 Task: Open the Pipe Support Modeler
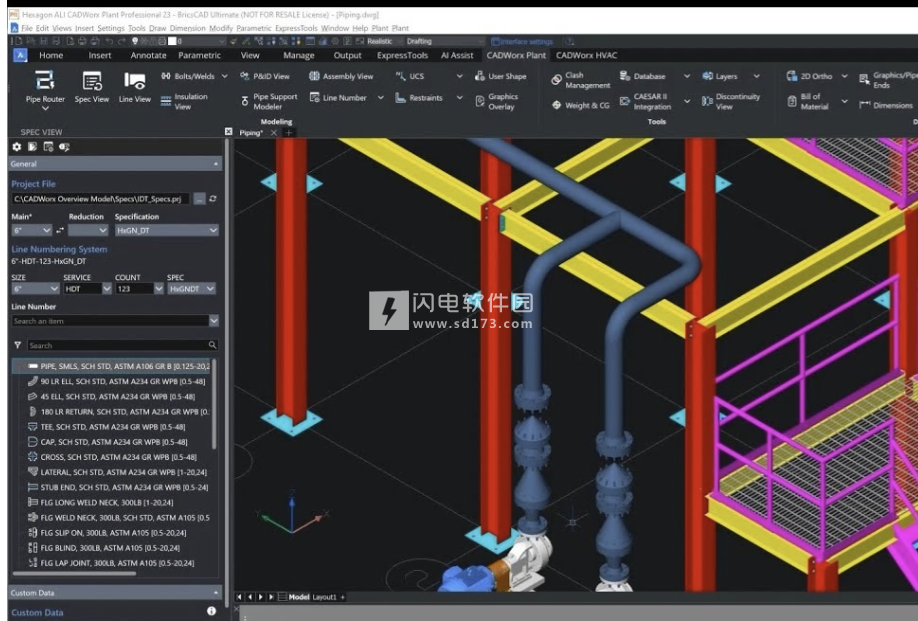click(x=269, y=101)
